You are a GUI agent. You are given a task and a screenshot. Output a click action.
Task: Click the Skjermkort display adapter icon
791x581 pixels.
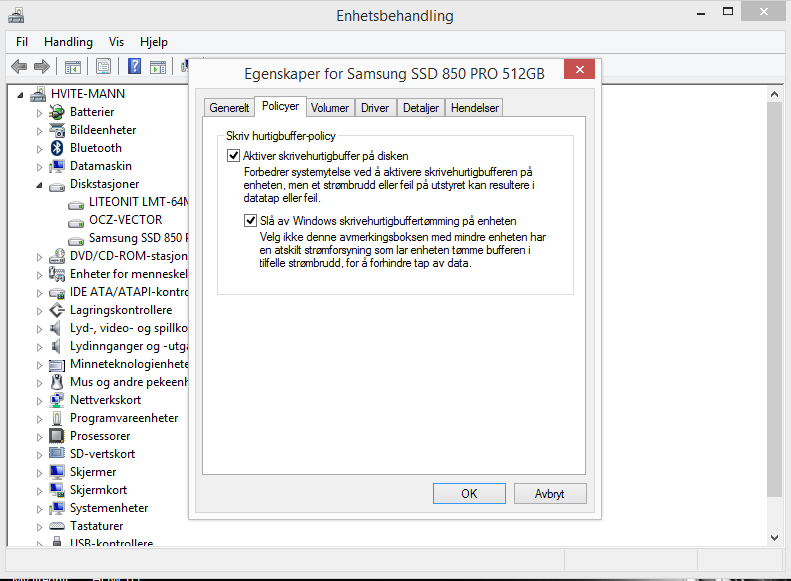click(x=57, y=490)
